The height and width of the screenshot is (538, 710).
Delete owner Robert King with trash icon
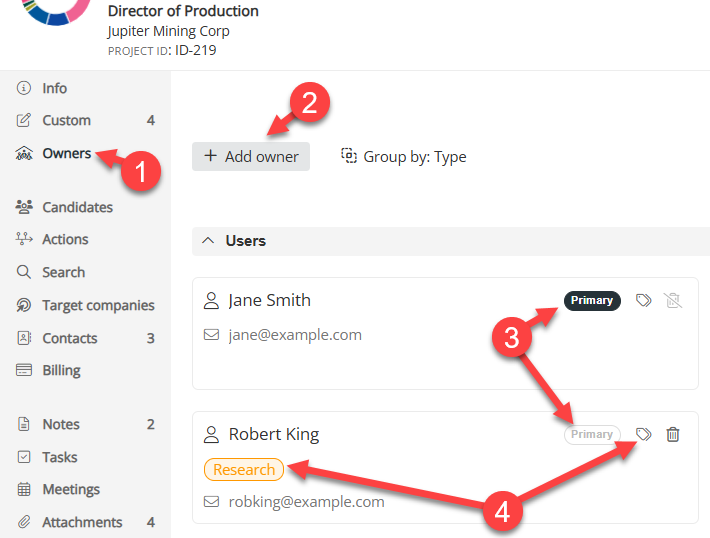pos(673,434)
